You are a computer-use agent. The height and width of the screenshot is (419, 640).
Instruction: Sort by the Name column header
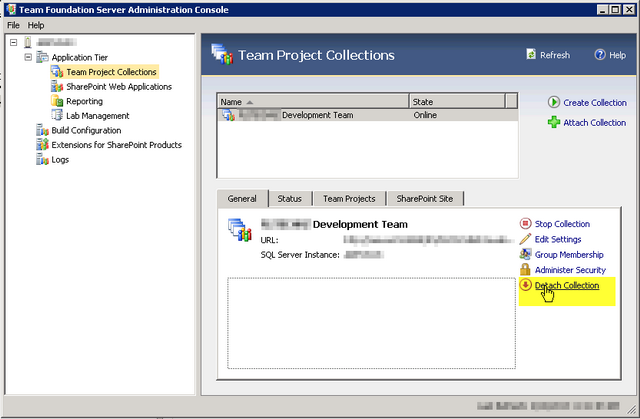[x=313, y=101]
